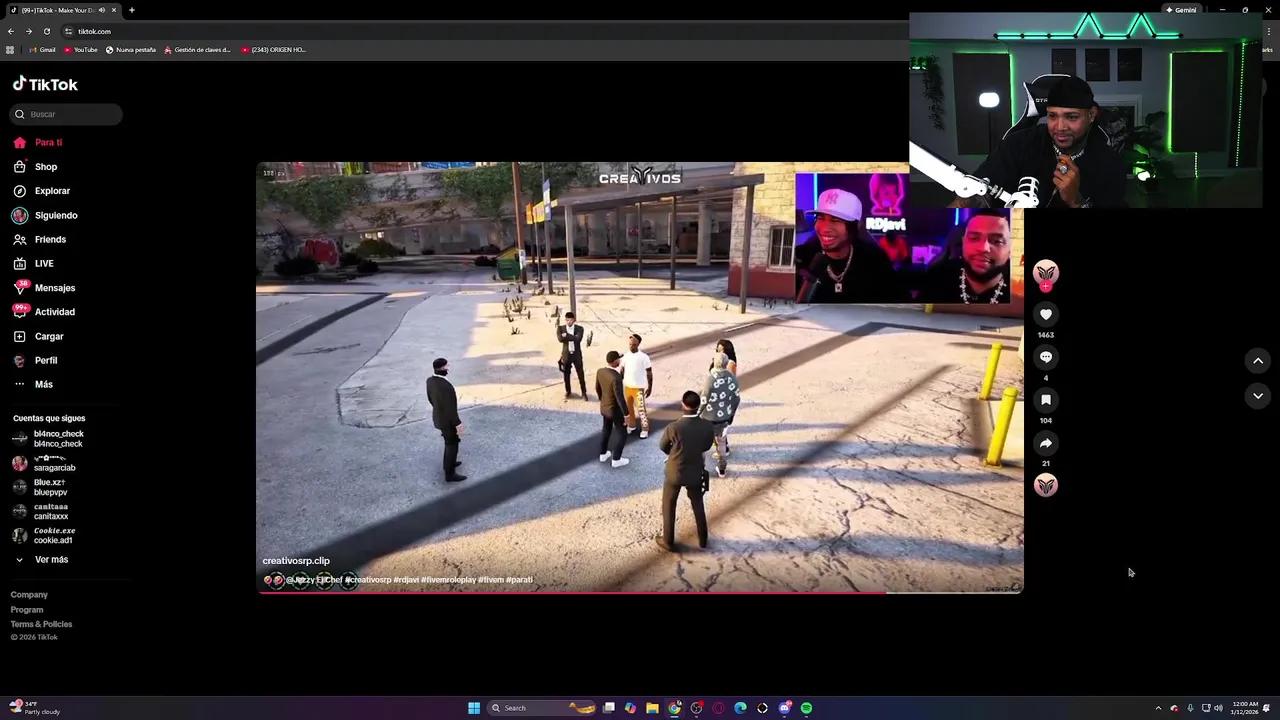Open Spotify from taskbar
1280x720 pixels.
click(x=806, y=708)
